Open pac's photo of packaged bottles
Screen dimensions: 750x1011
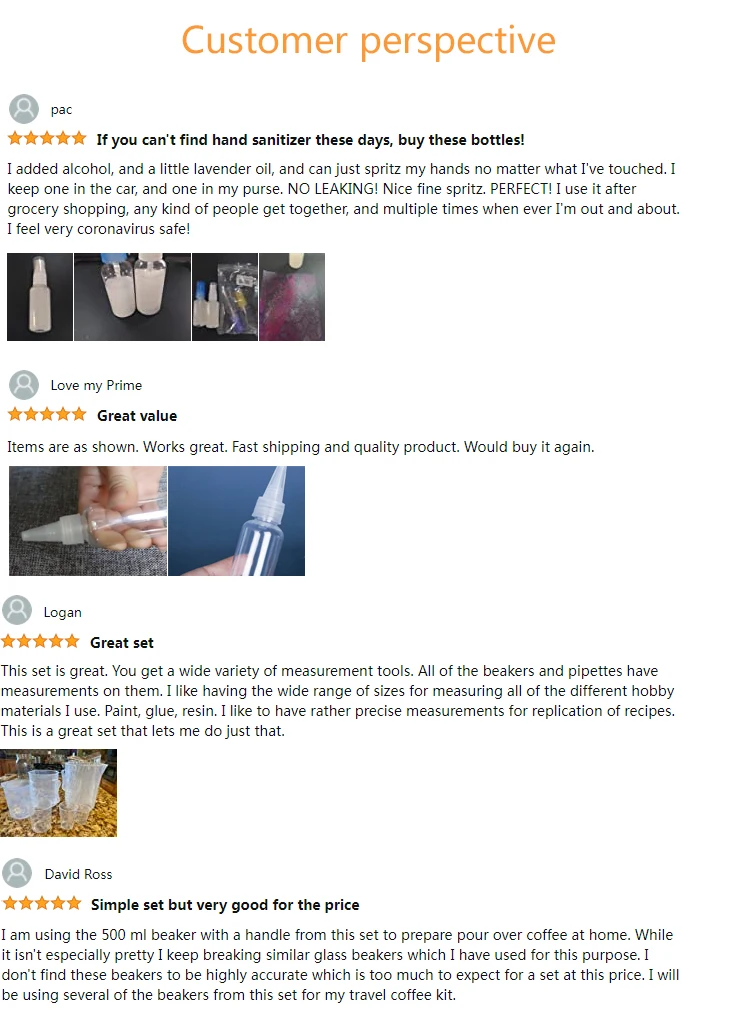pyautogui.click(x=225, y=297)
